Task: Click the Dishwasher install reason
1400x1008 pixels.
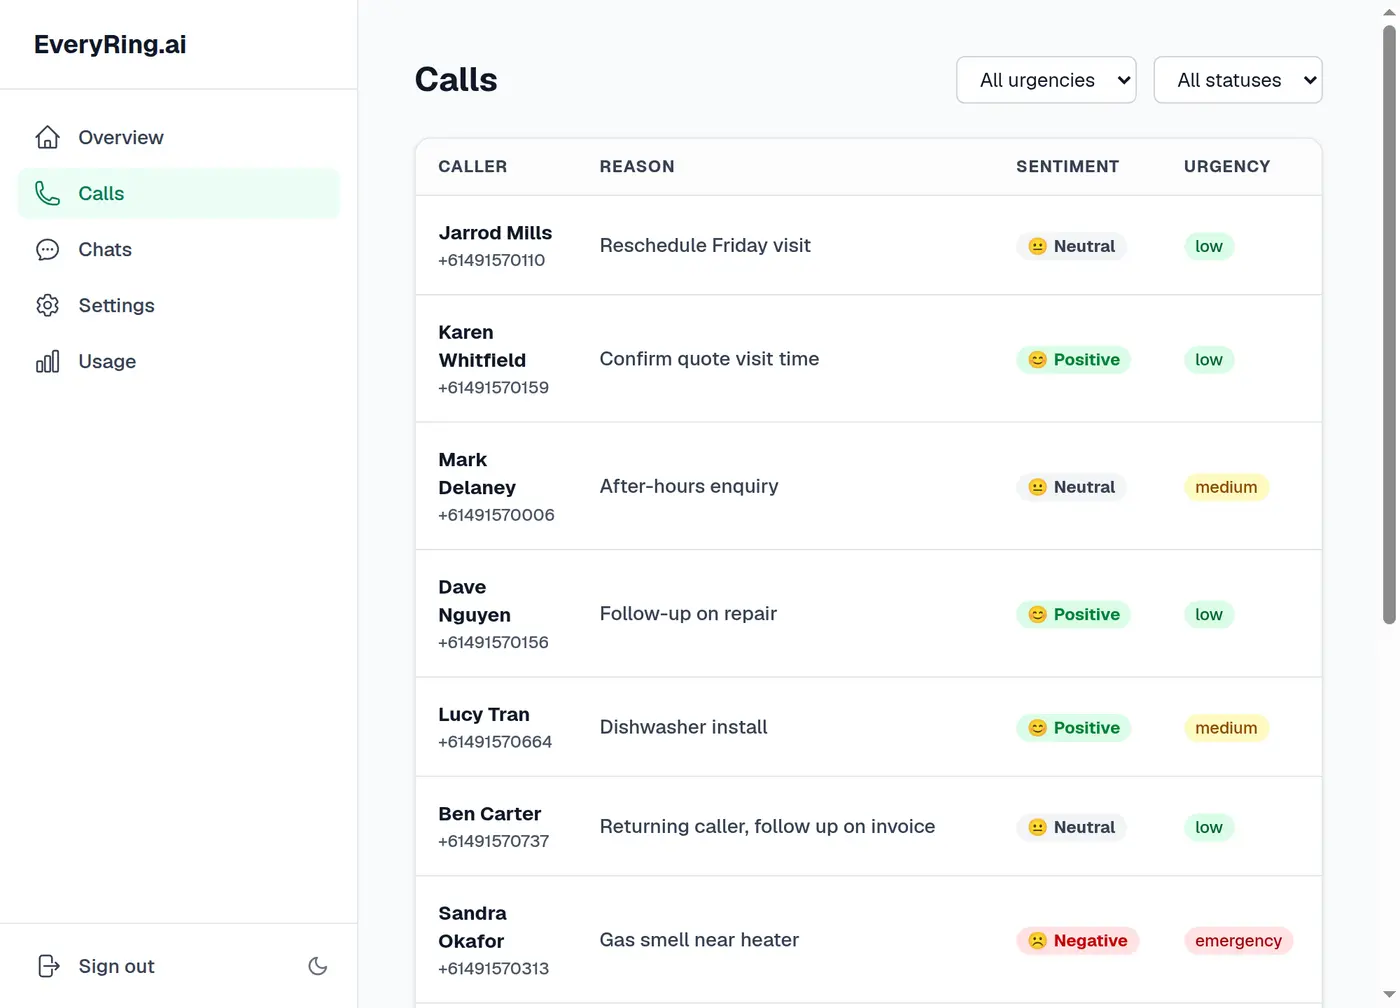Action: coord(683,727)
